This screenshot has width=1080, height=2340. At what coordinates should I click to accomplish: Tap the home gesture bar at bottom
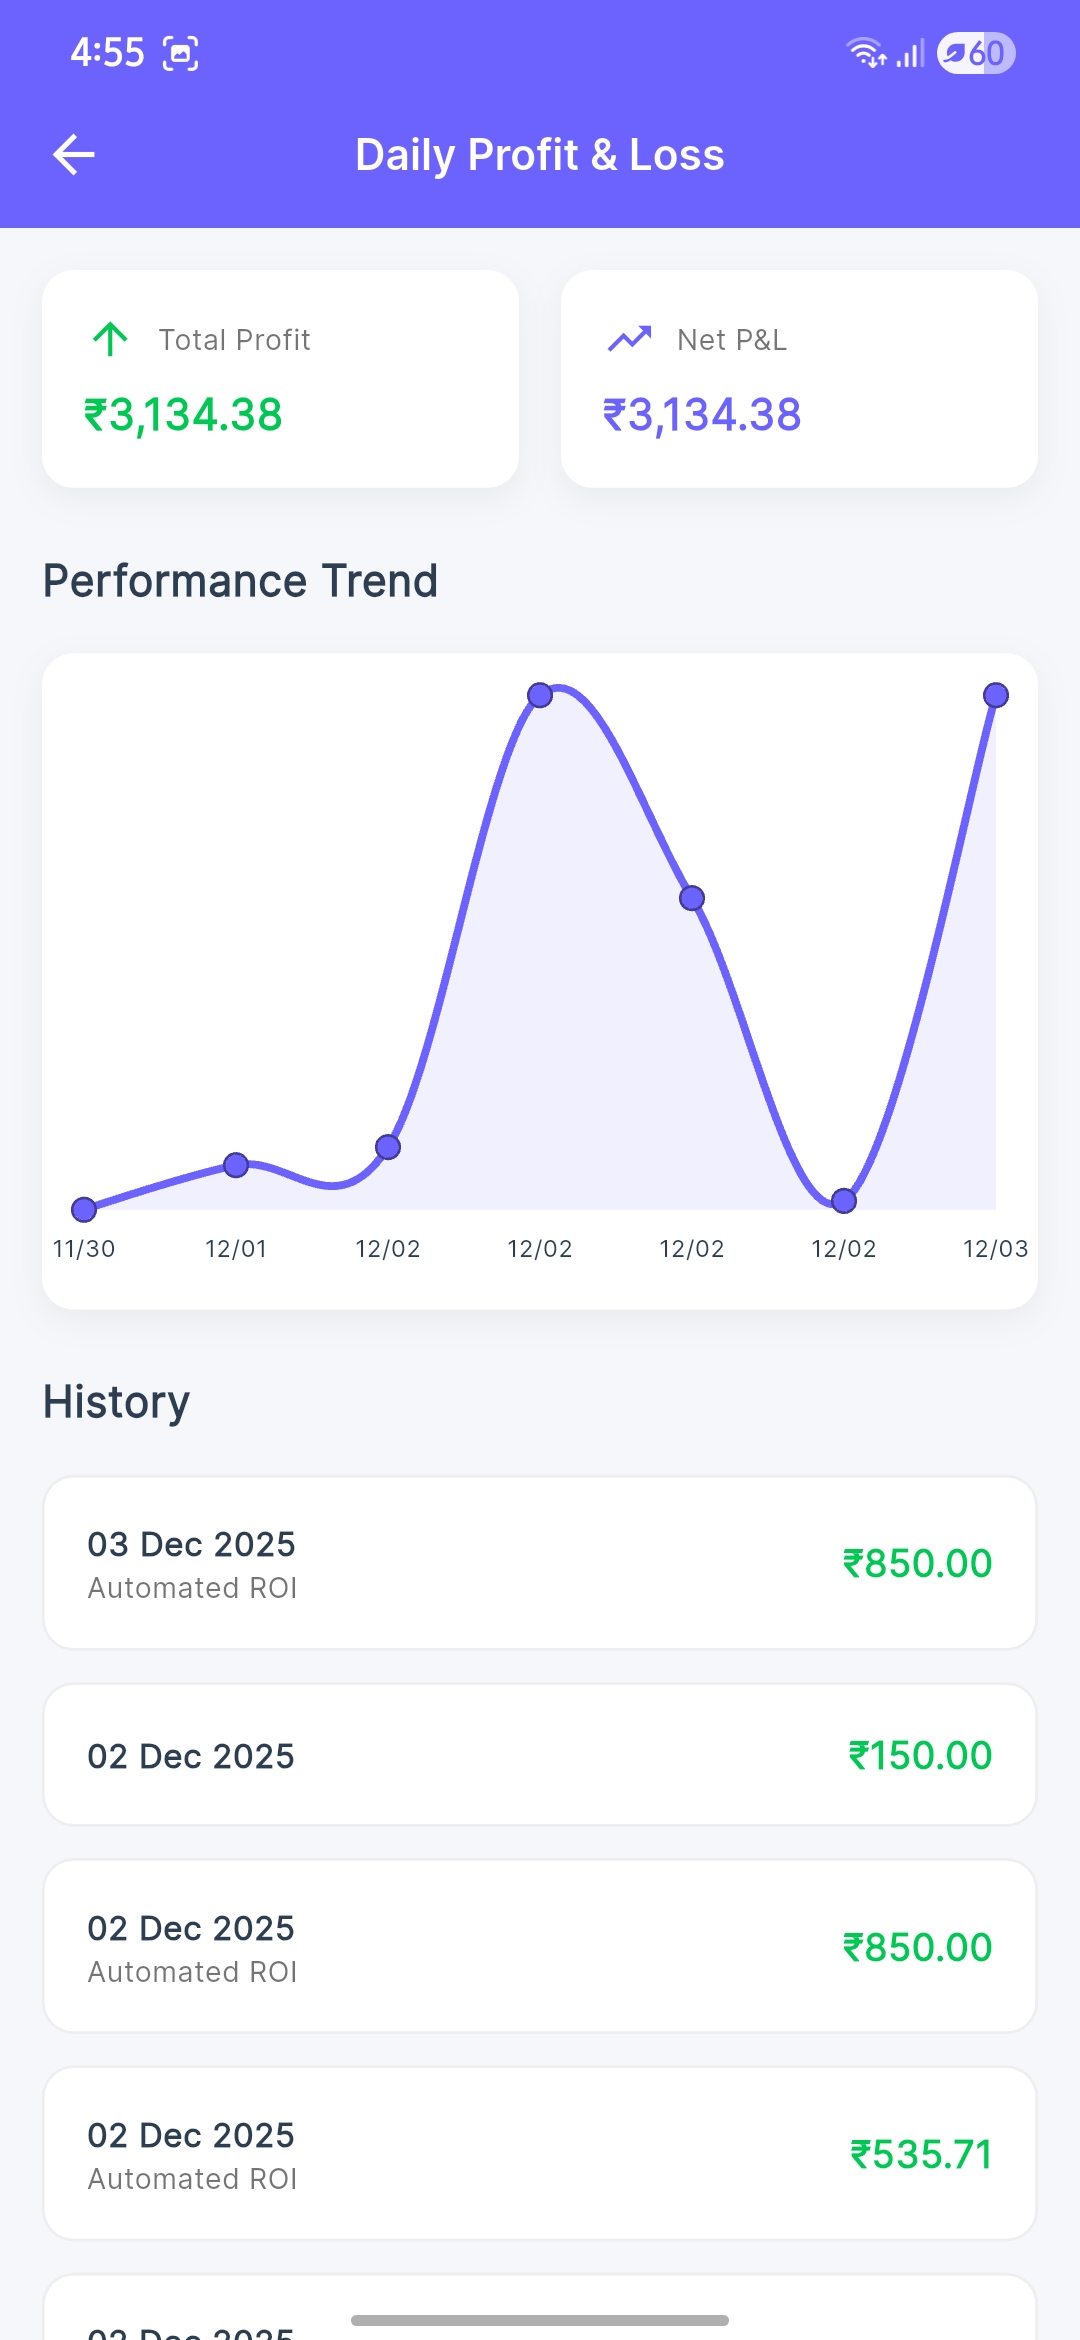click(540, 2320)
